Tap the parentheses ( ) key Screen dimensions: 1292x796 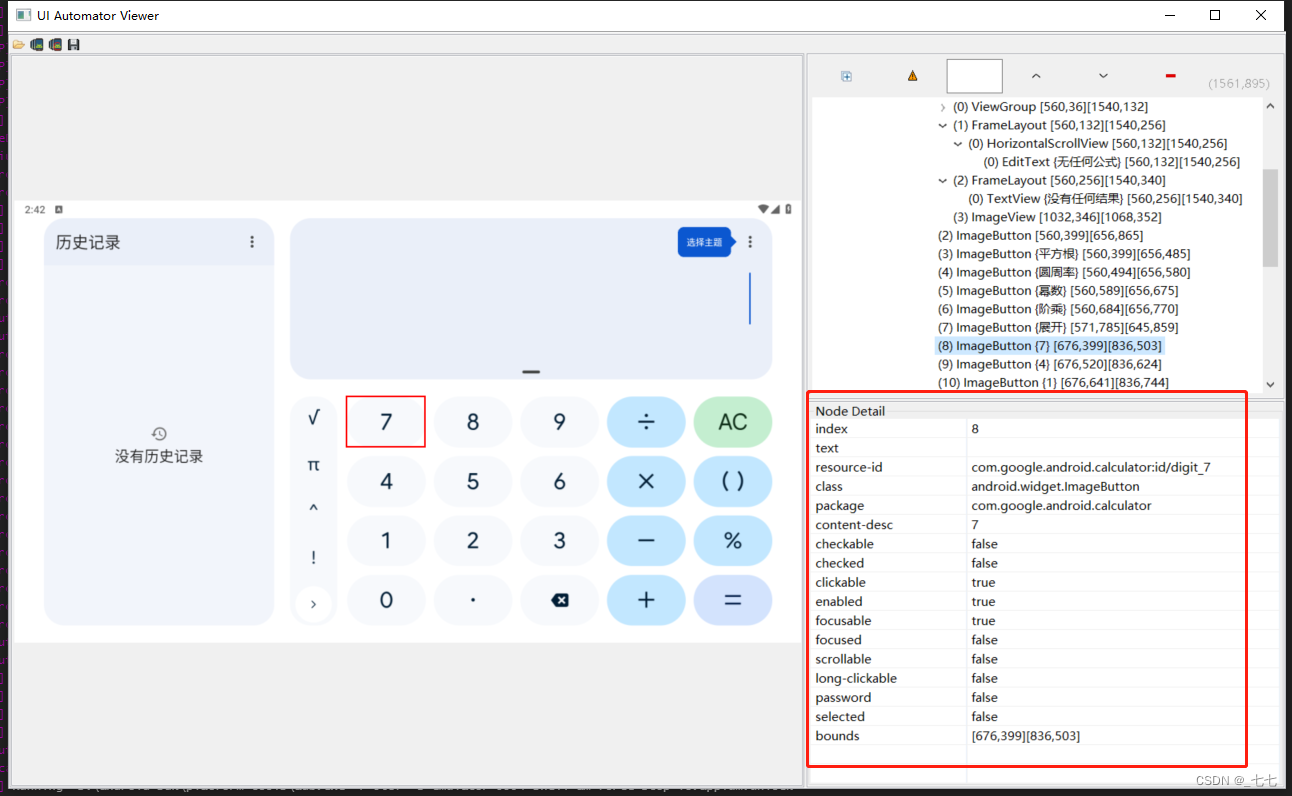(x=733, y=481)
